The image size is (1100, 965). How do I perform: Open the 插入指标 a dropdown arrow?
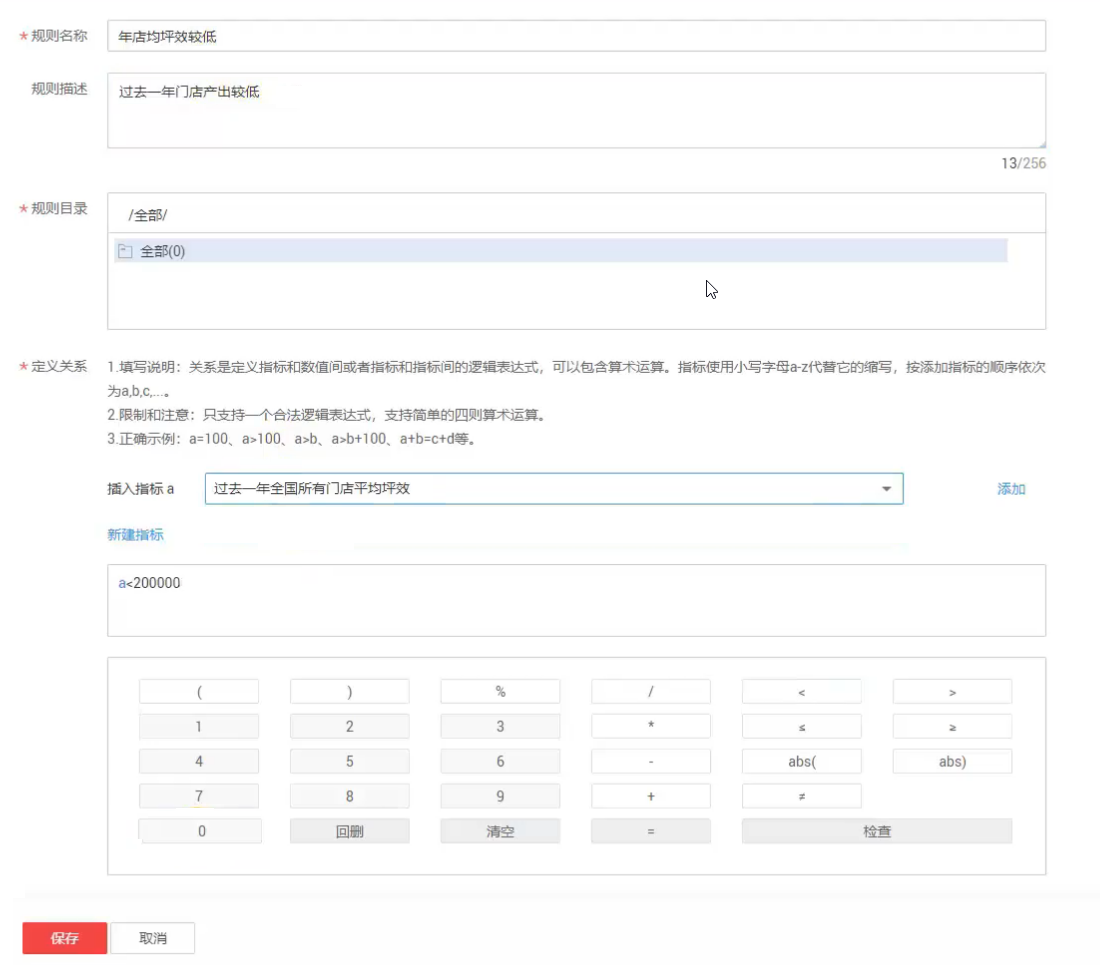885,489
